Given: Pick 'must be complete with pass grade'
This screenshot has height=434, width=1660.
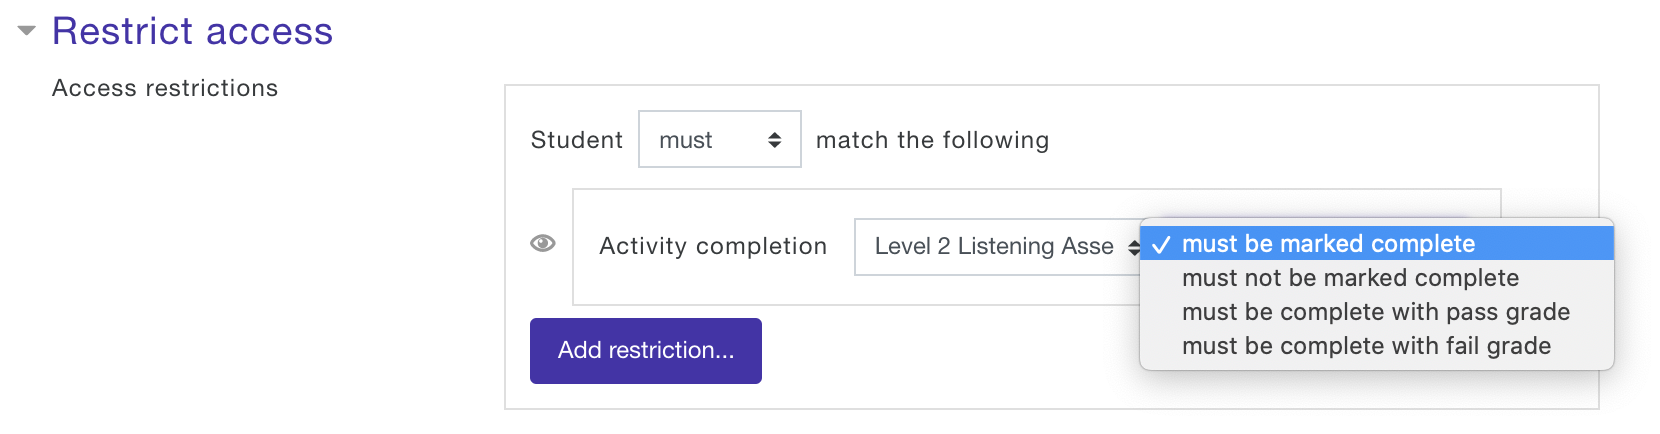Looking at the screenshot, I should click(1377, 311).
